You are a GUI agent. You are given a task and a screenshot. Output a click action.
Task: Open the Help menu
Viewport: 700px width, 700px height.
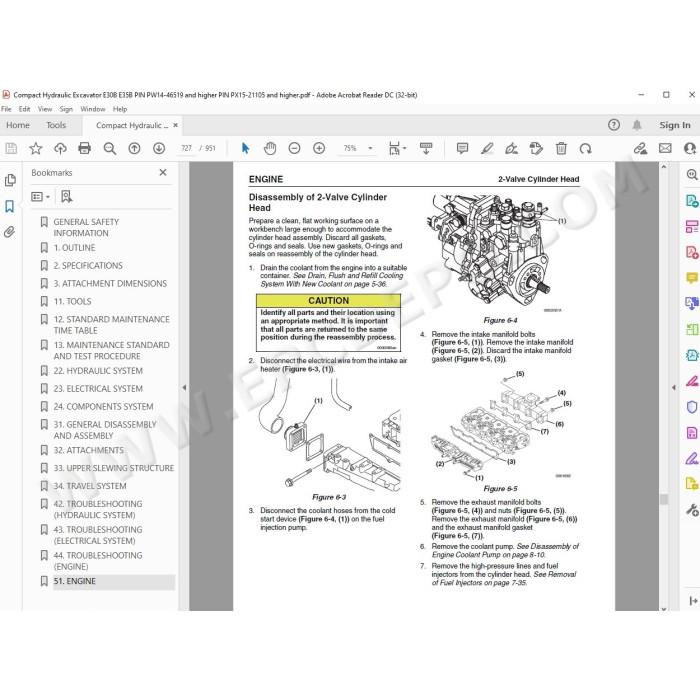(x=120, y=109)
